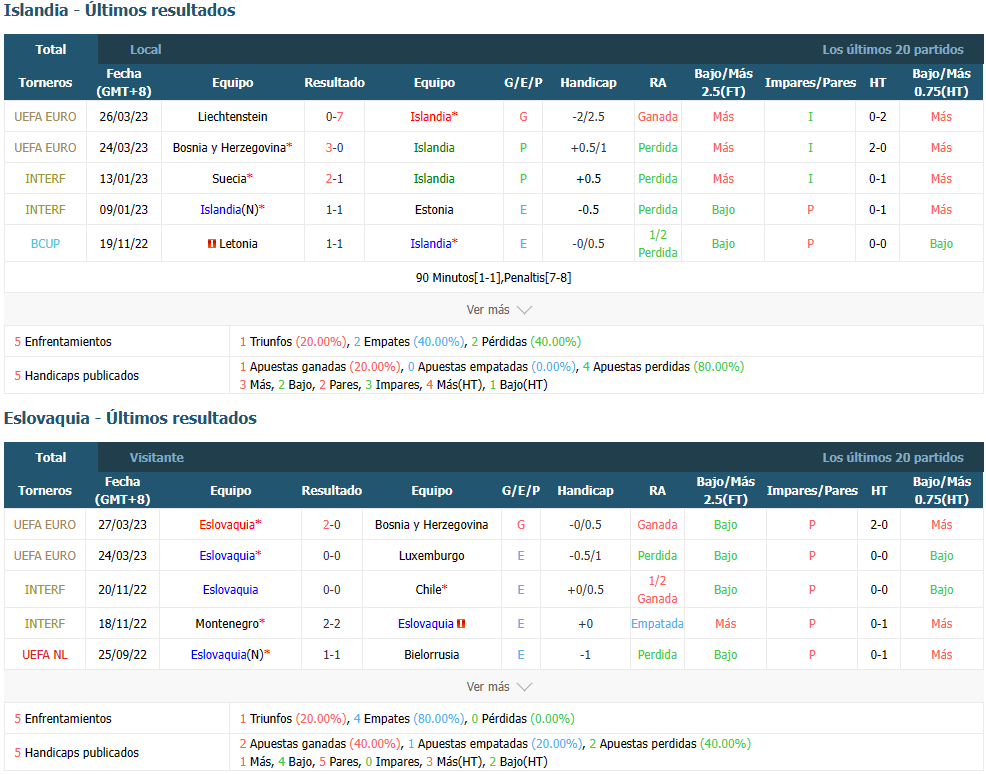Screen dimensions: 986x774
Task: Open Letonia team link
Action: pyautogui.click(x=238, y=243)
